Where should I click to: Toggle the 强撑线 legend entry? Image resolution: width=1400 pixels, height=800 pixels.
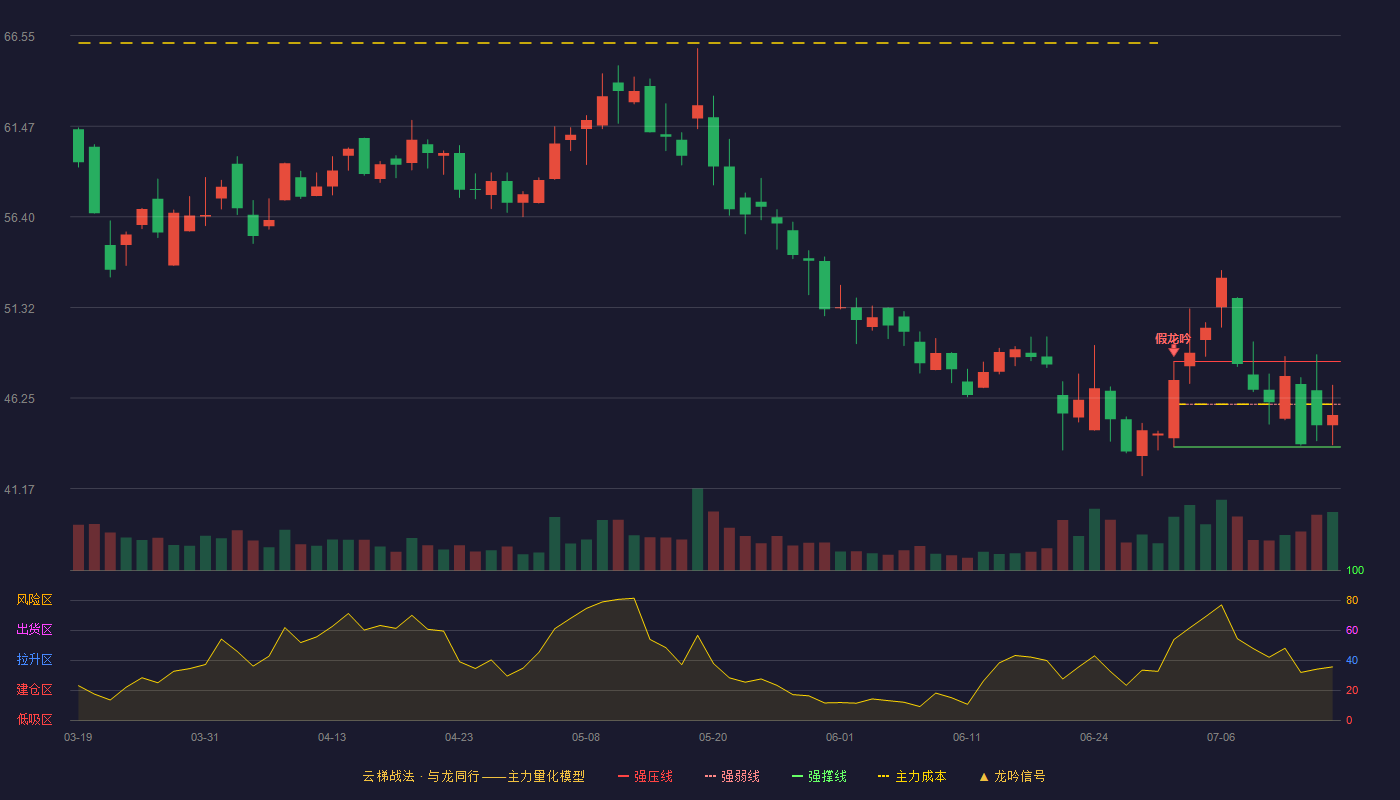coord(819,776)
